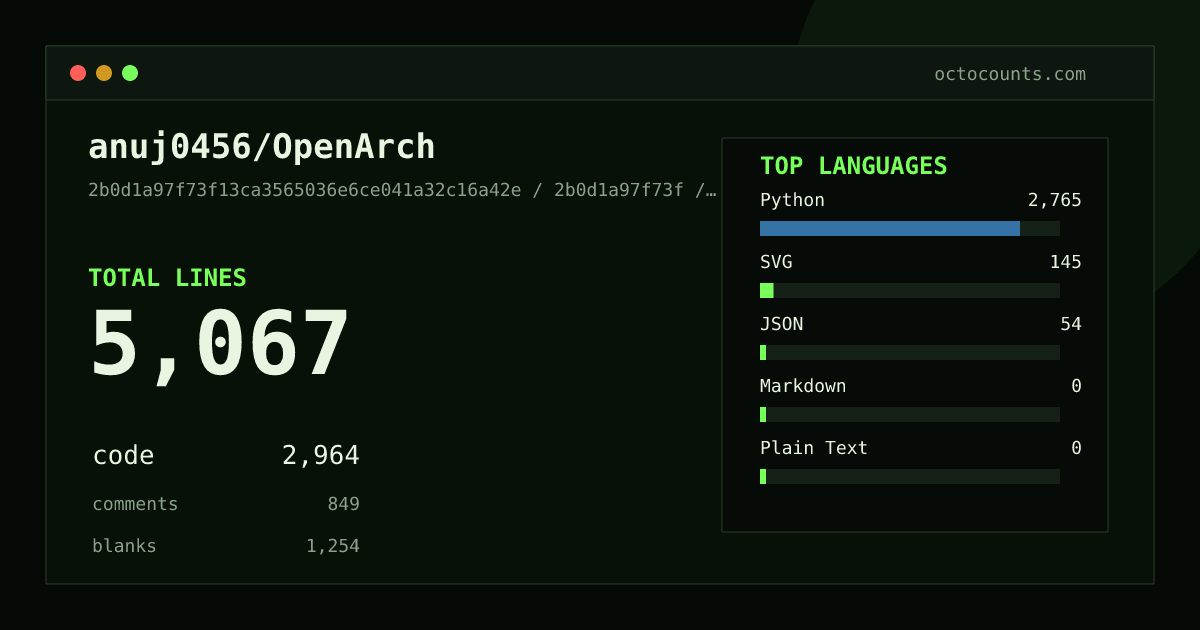This screenshot has width=1200, height=630.
Task: Open the octocounts.com link
Action: [1010, 74]
